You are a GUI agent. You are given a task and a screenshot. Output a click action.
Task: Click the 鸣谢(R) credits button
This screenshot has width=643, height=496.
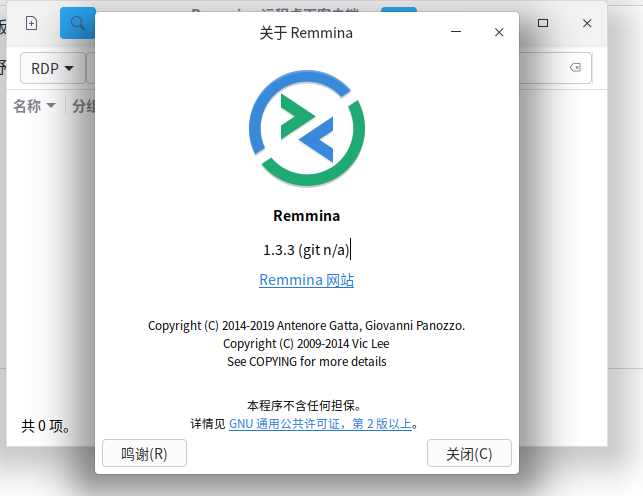coord(144,453)
